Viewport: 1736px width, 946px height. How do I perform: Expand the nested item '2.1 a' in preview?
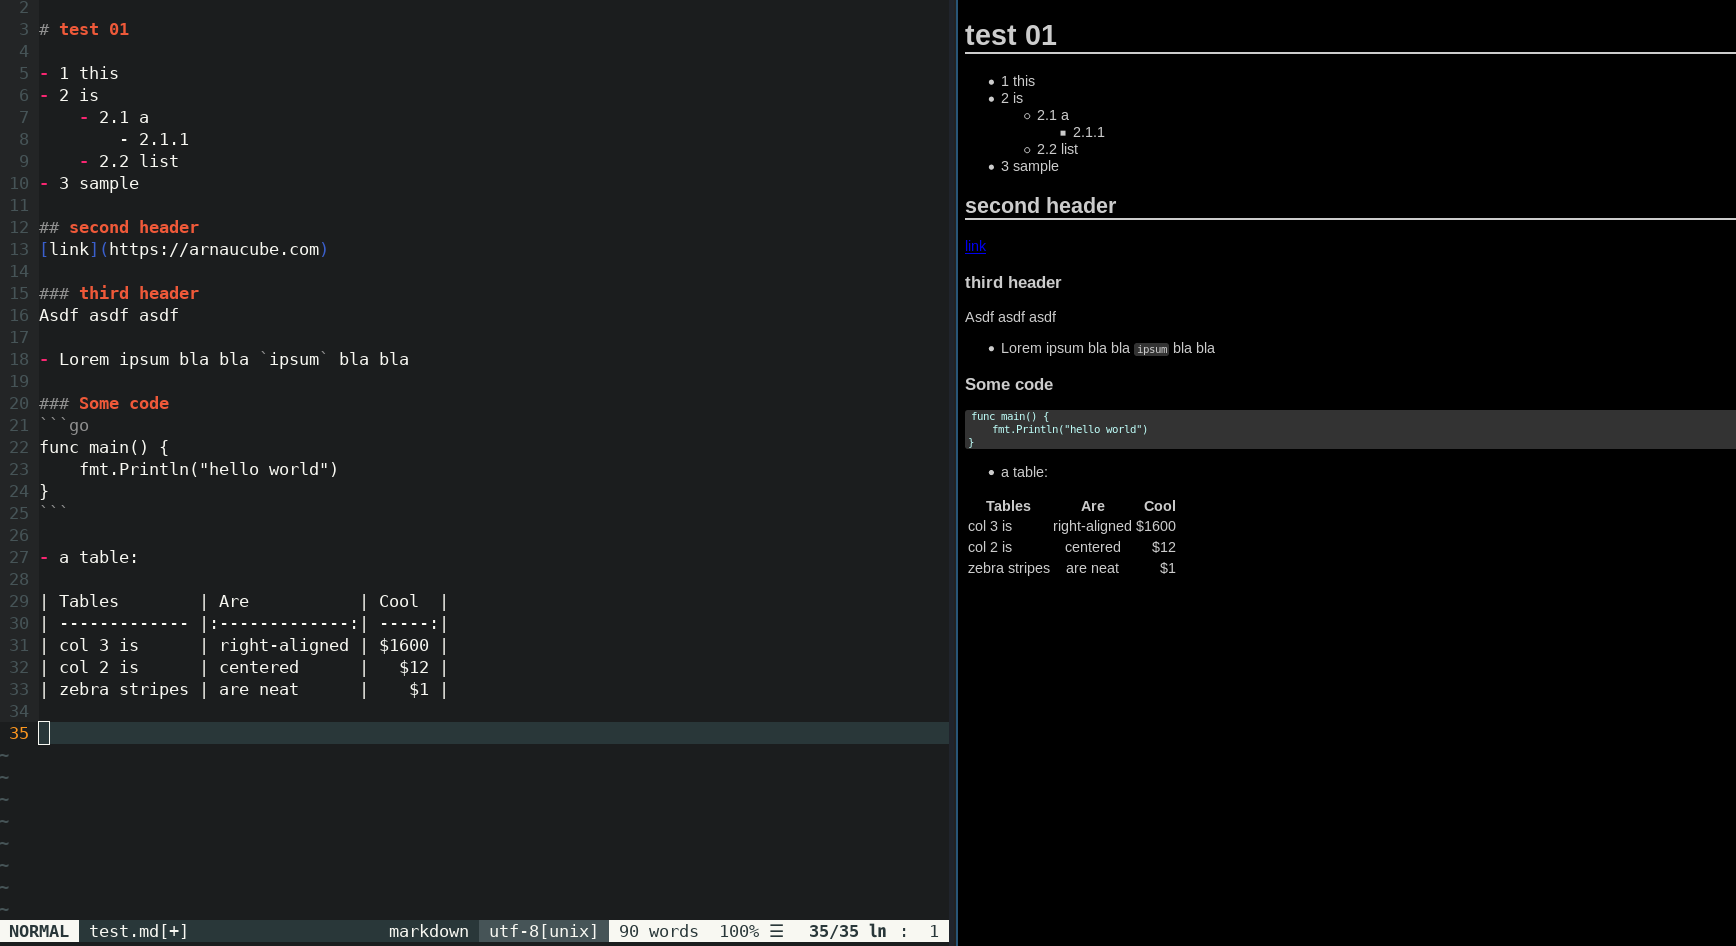(x=1051, y=115)
